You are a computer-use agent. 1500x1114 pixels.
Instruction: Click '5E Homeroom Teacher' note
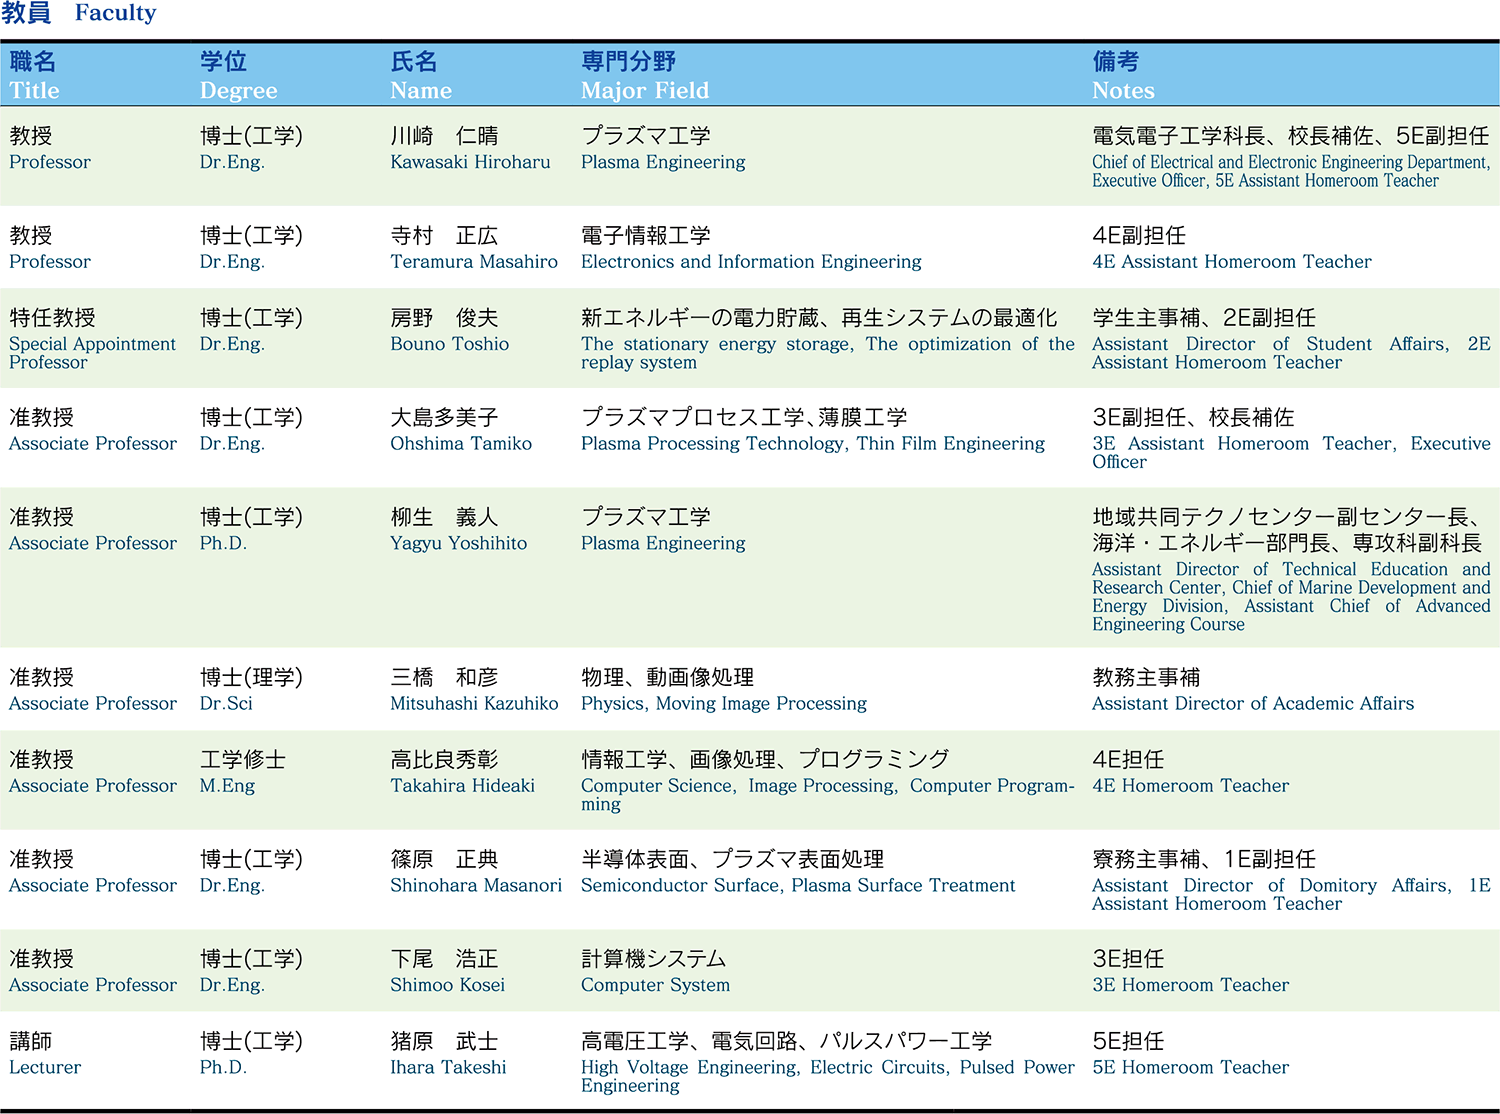pyautogui.click(x=1190, y=1067)
